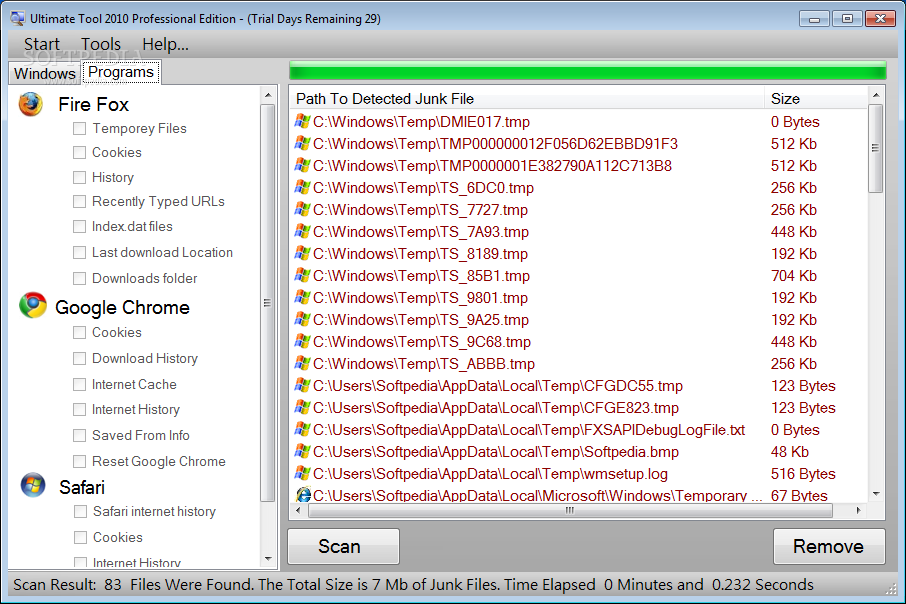Click the icon beside TS_7A93.tmp
Screen dimensions: 906x604
click(x=303, y=231)
